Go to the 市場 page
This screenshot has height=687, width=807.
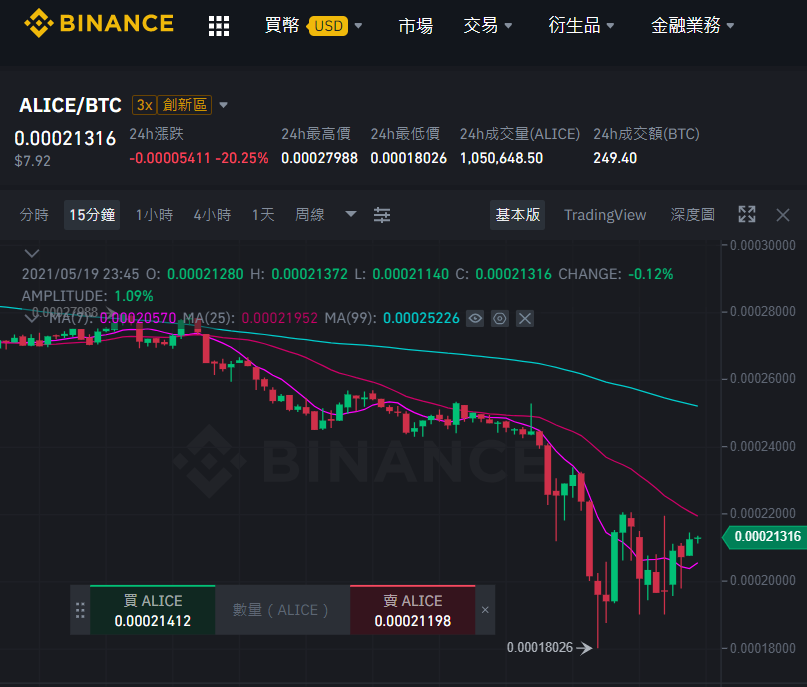pos(415,25)
